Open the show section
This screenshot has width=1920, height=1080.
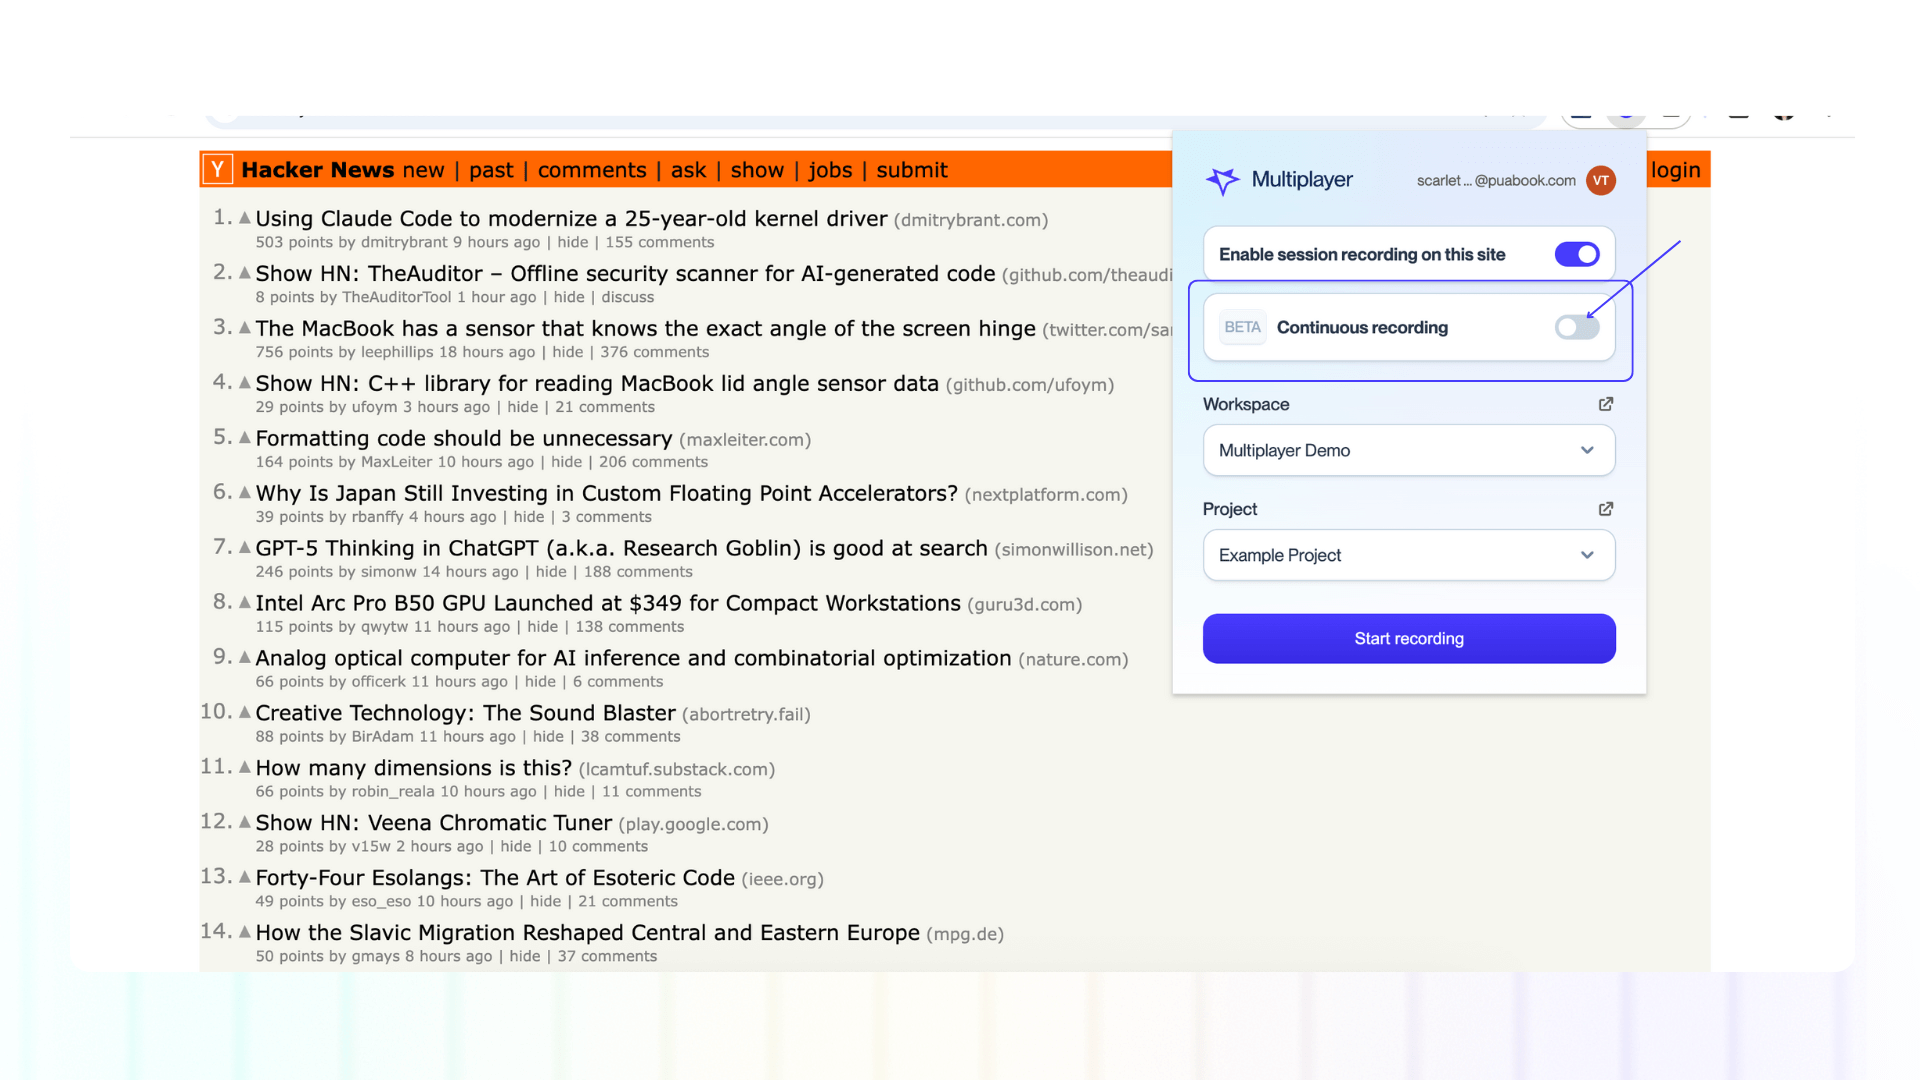point(757,170)
